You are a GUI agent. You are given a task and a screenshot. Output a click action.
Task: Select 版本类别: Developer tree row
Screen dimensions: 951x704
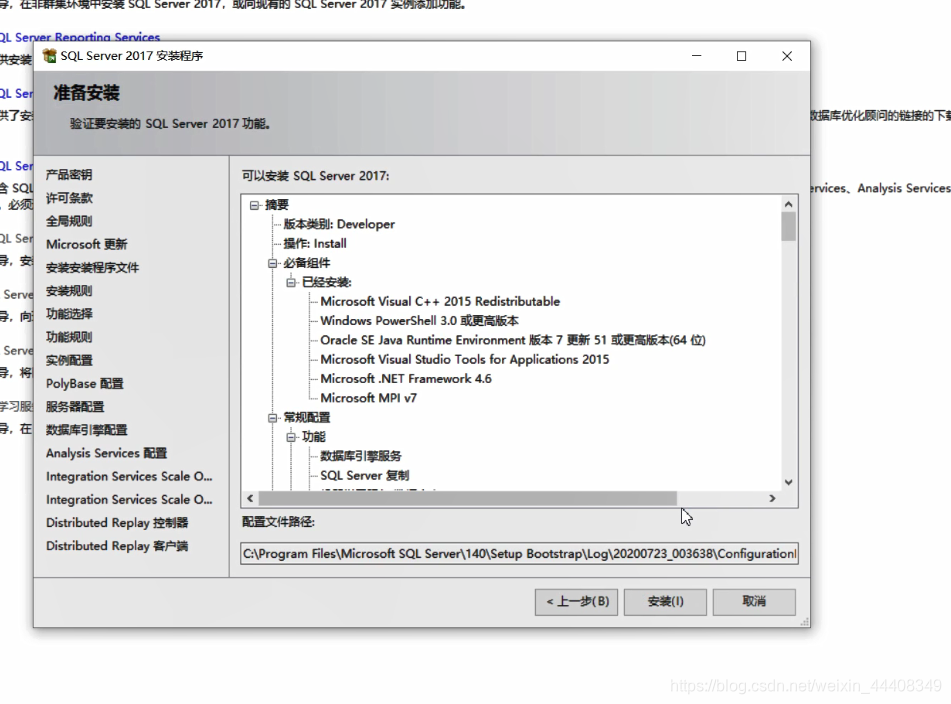pyautogui.click(x=339, y=224)
